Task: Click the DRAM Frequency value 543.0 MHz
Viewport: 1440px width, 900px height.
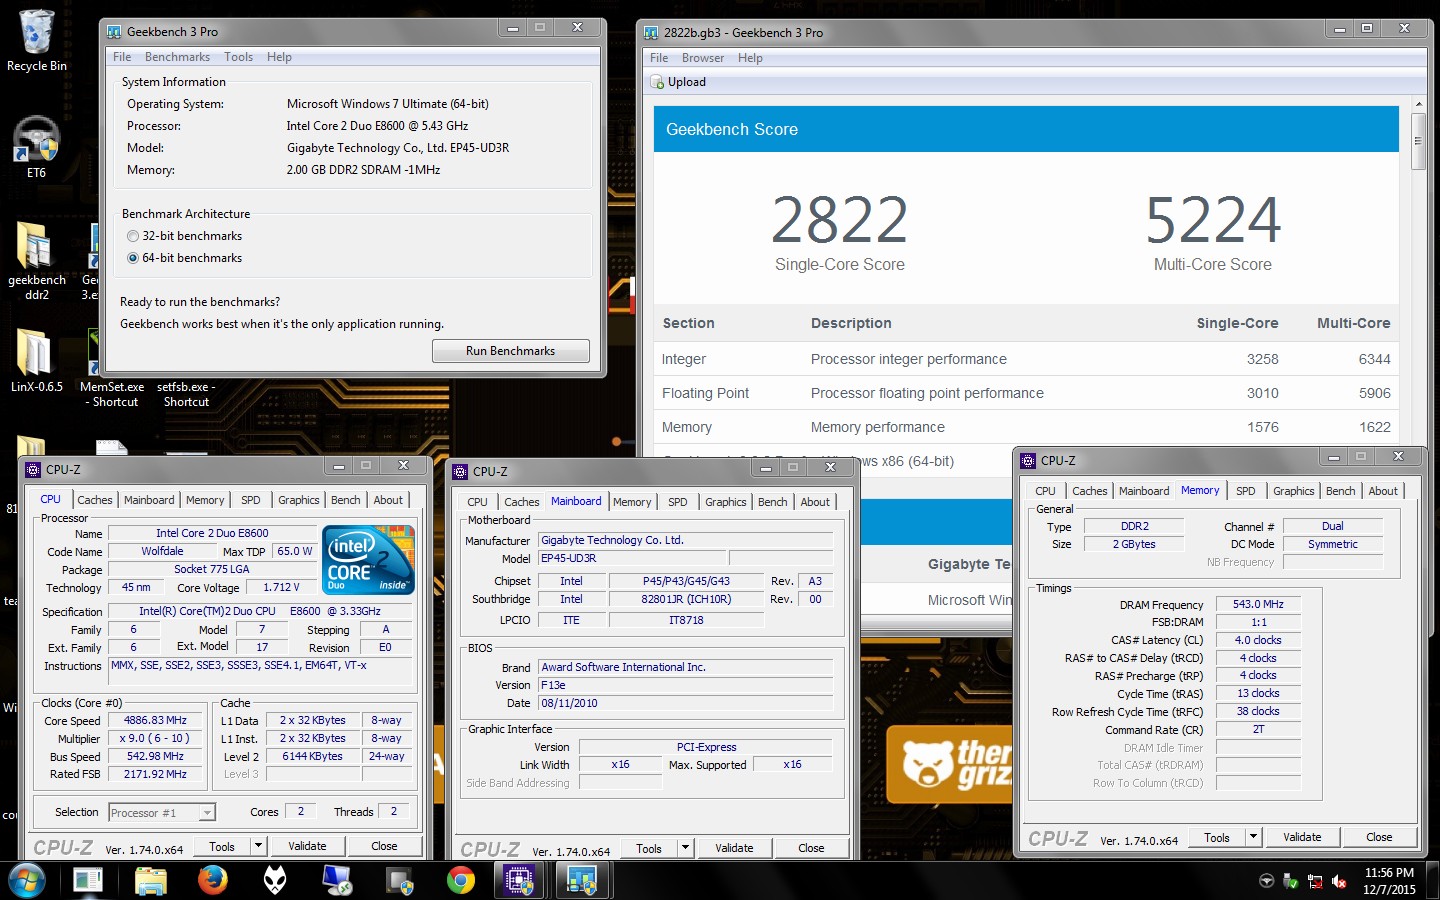Action: point(1258,604)
